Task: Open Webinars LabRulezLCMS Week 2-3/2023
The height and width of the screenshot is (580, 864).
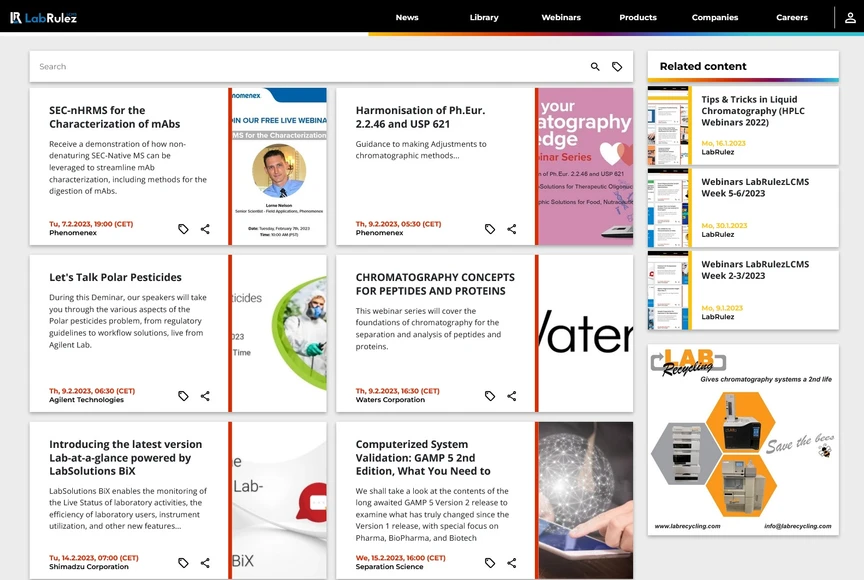Action: point(755,270)
